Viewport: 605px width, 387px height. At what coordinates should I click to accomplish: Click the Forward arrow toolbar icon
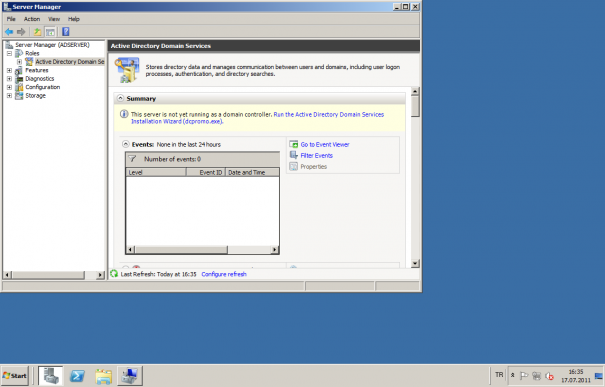tap(21, 32)
